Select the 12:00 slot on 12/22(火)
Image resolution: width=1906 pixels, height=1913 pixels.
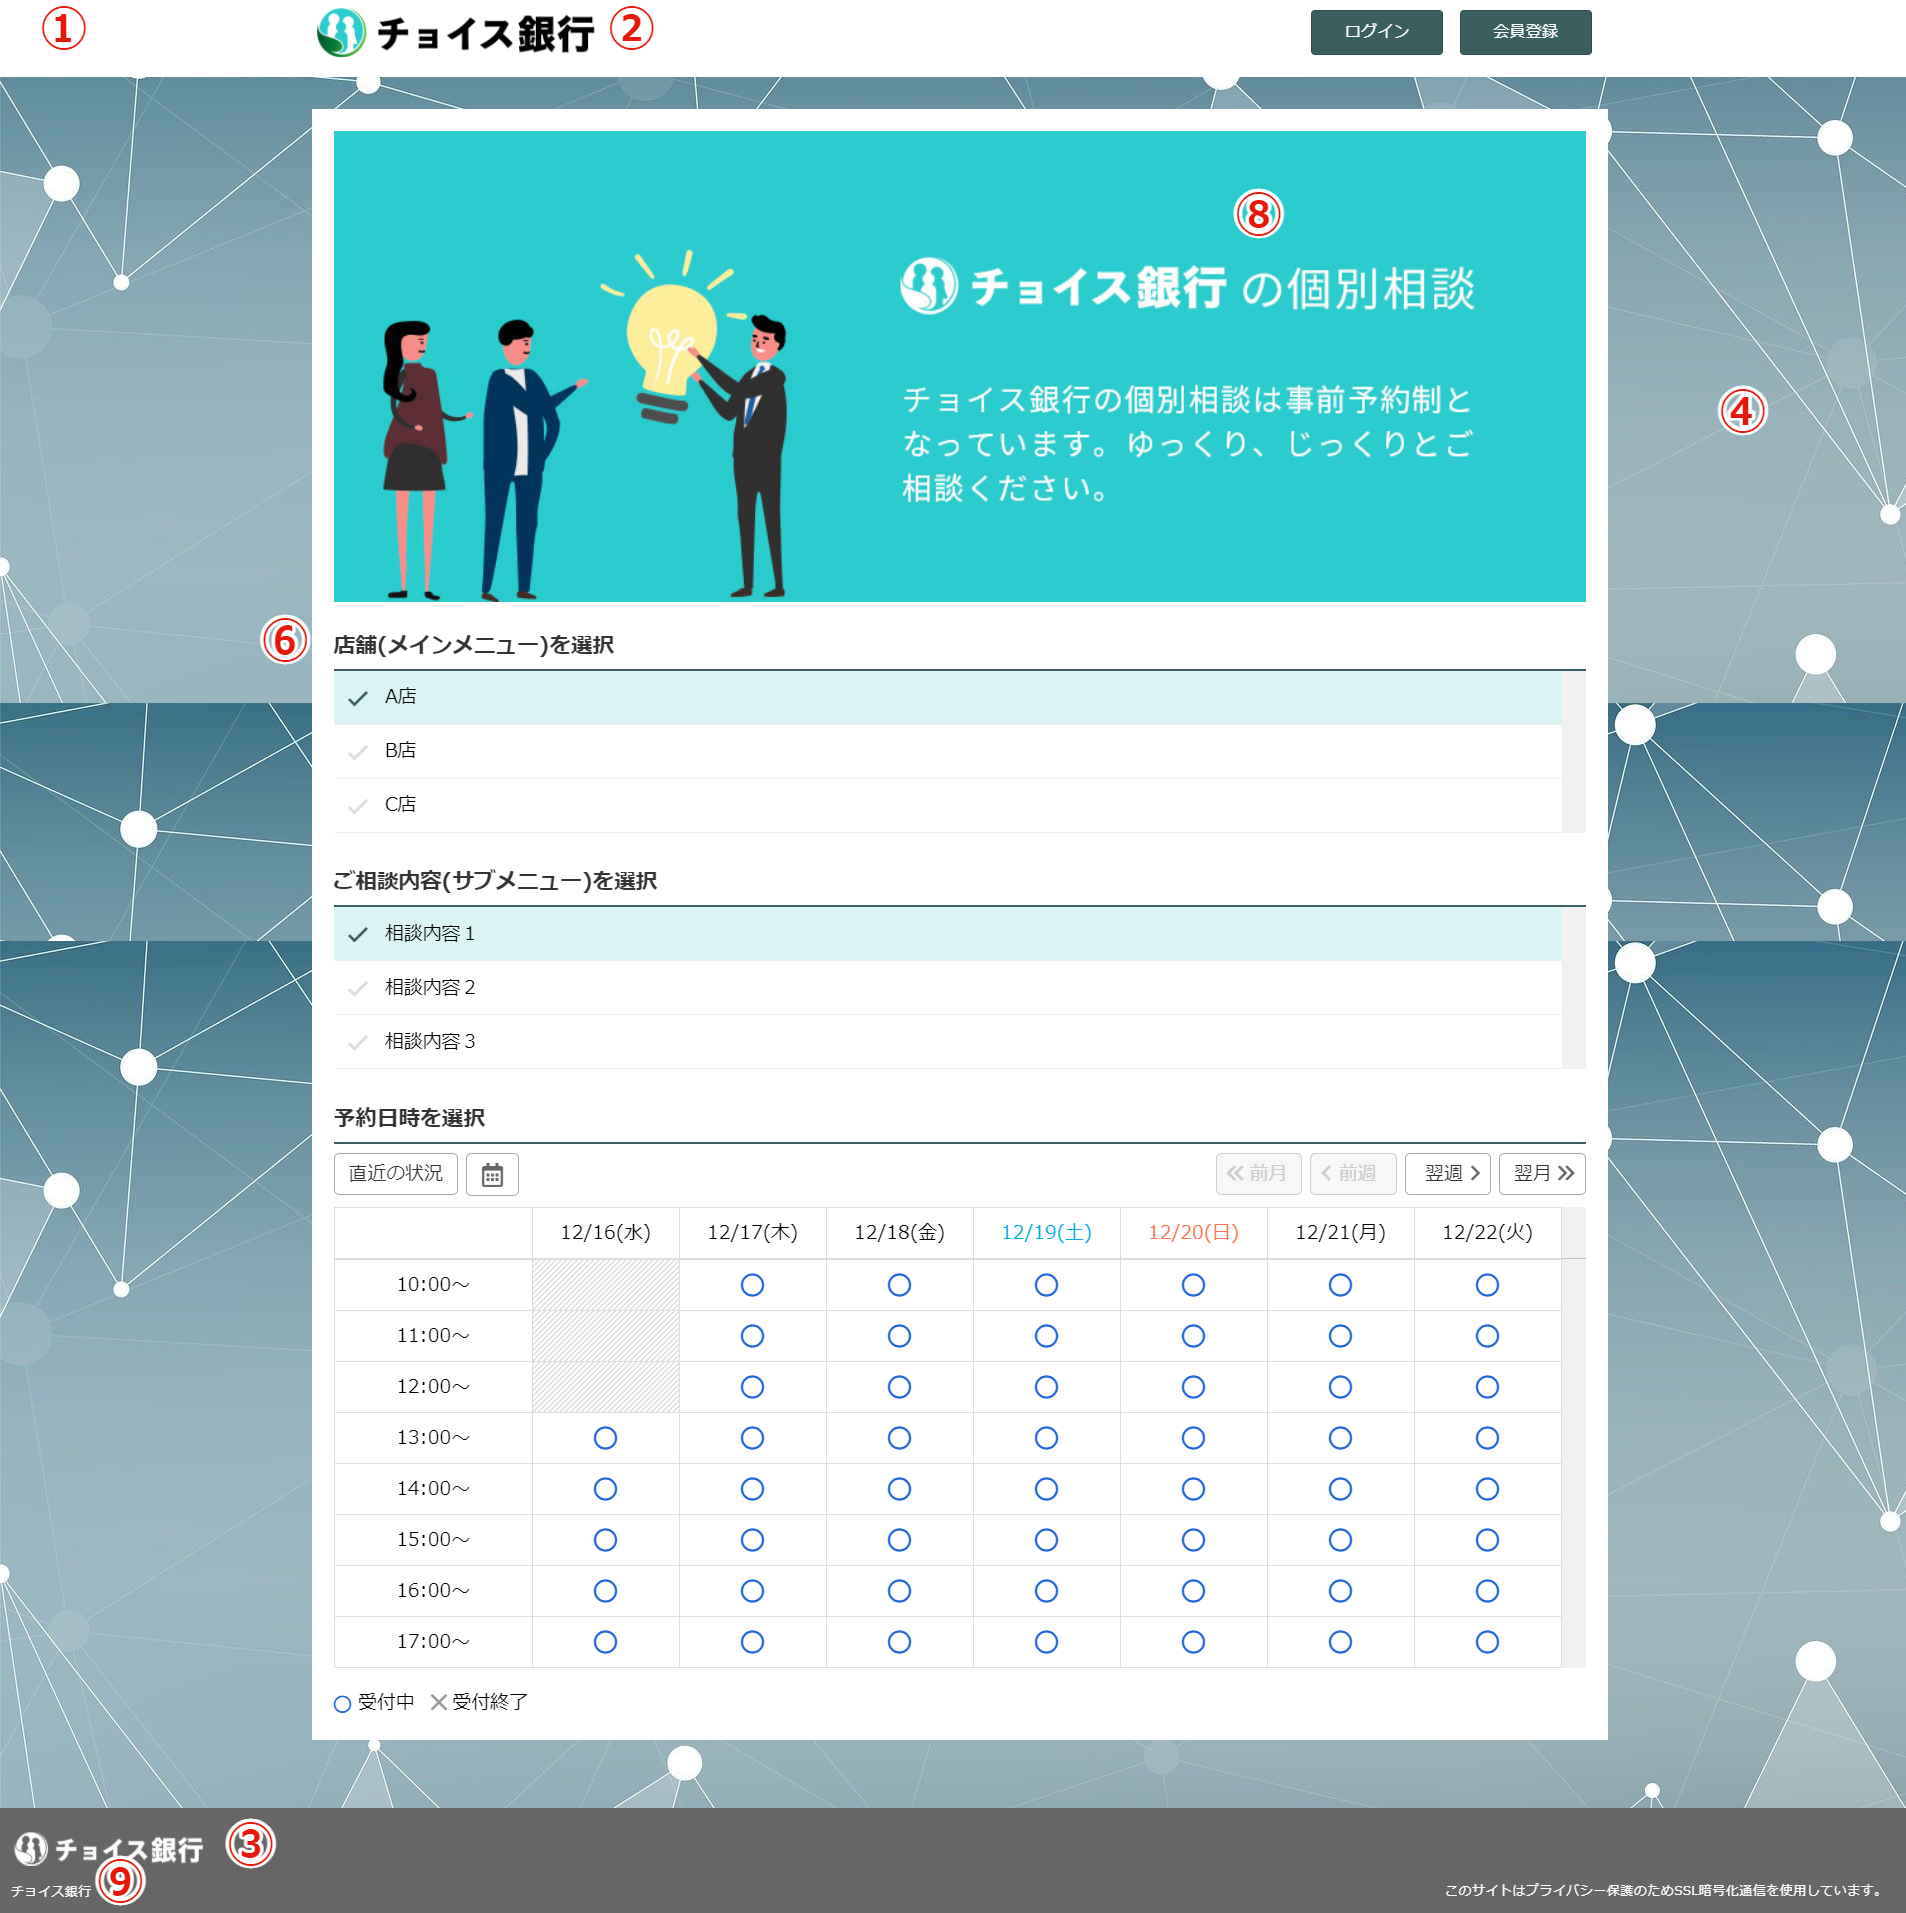pos(1487,1387)
